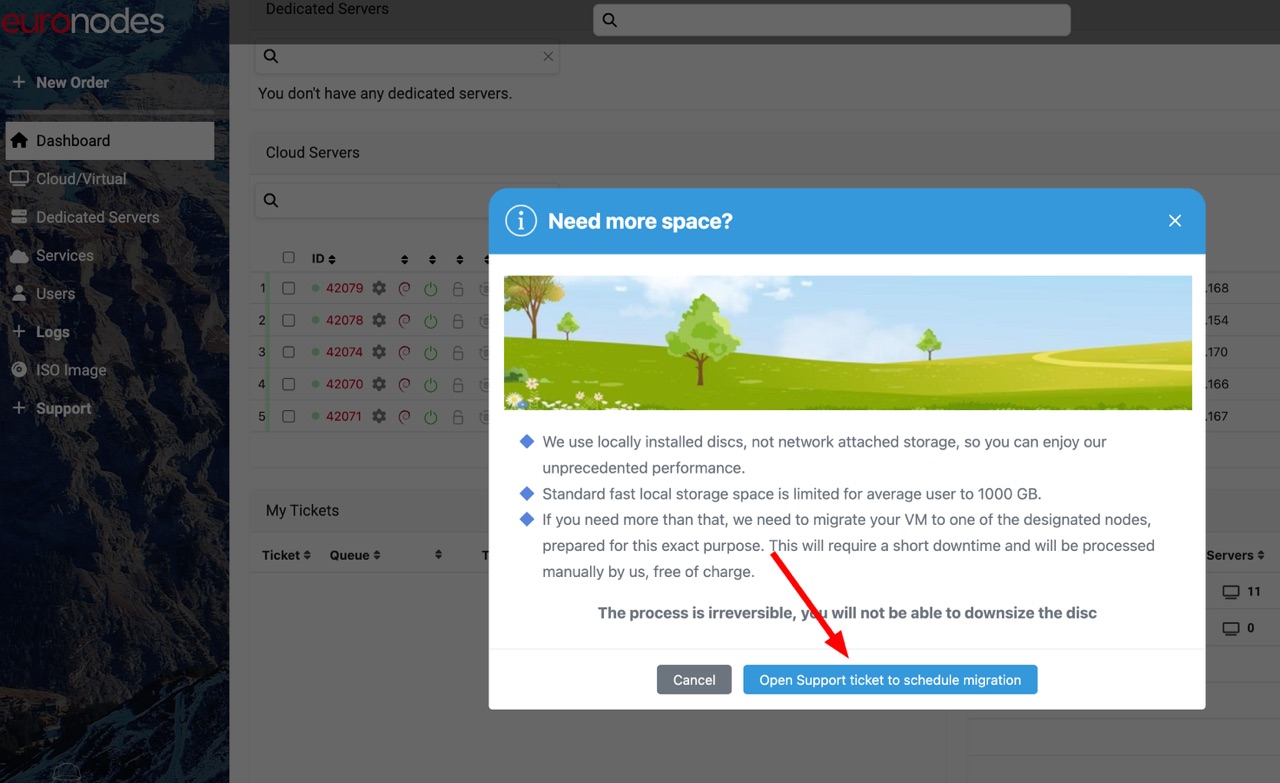Sort tickets by the Queue column
The image size is (1280, 783).
(355, 555)
